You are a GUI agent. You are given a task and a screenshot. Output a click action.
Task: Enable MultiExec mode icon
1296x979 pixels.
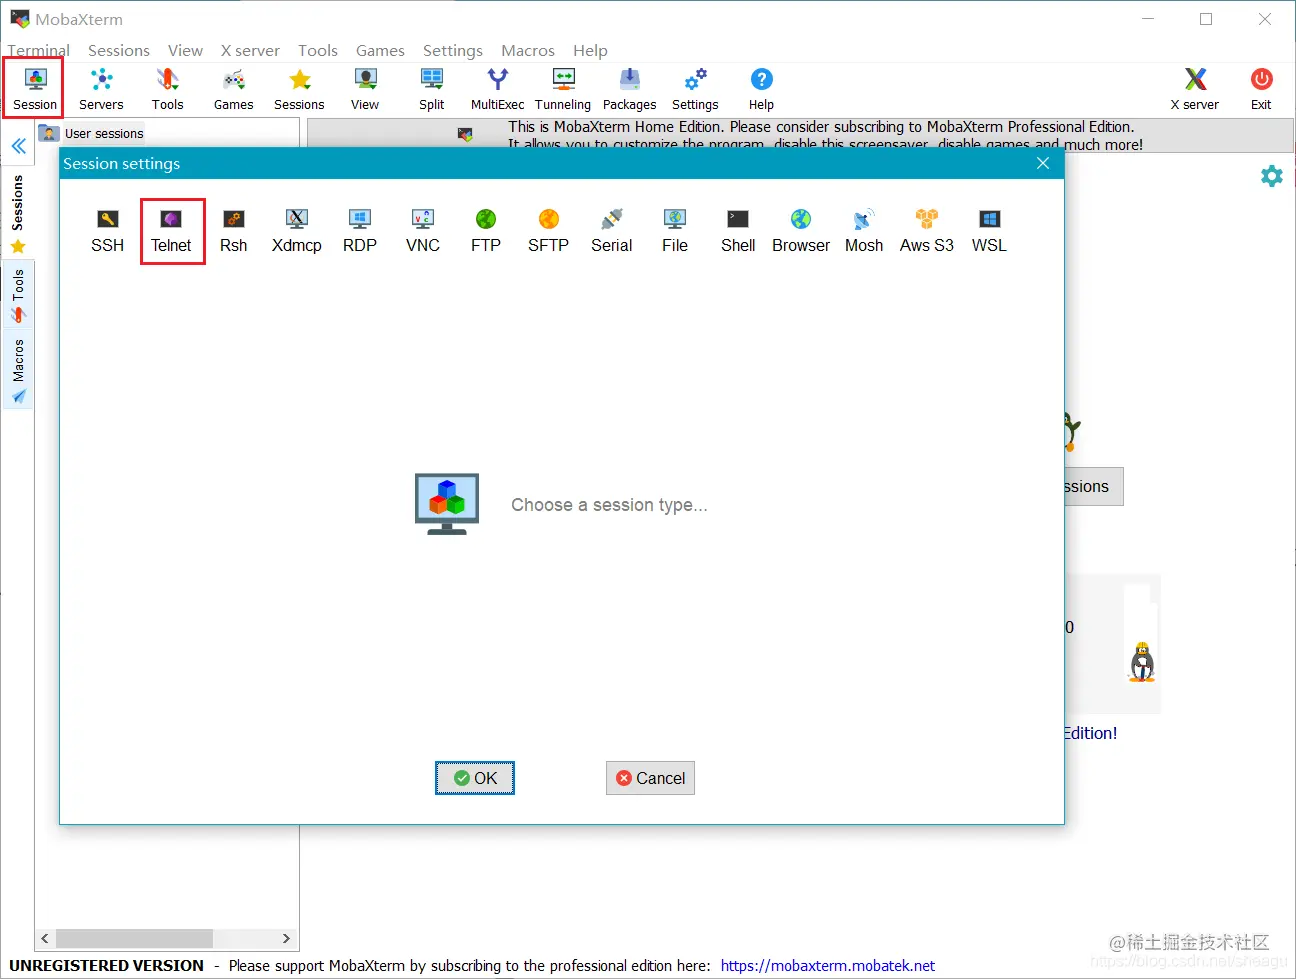[x=497, y=89]
